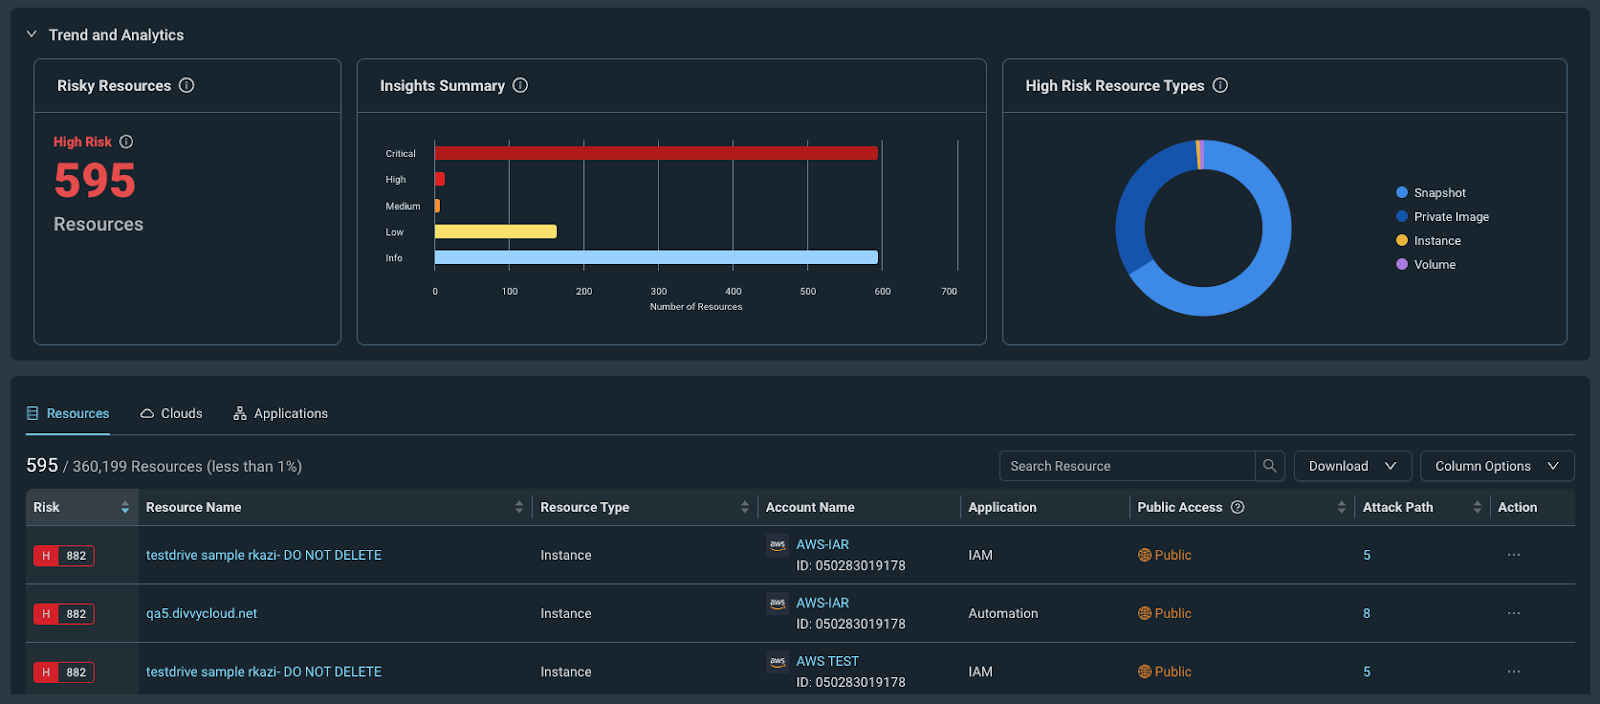This screenshot has width=1600, height=704.
Task: Open action menu for qa5.divvycloud.net row
Action: [x=1514, y=613]
